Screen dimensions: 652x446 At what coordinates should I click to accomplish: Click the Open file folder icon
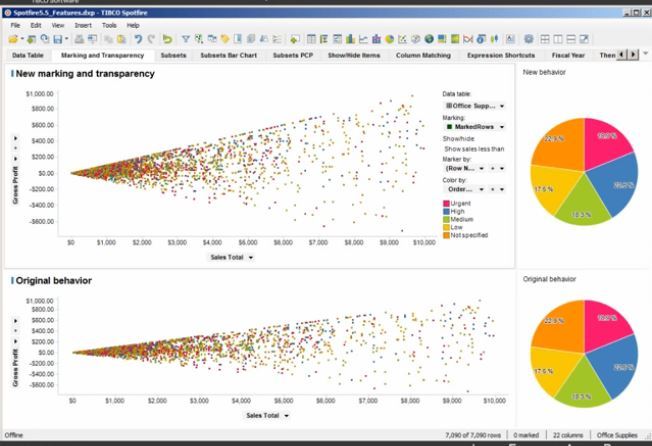click(x=14, y=38)
